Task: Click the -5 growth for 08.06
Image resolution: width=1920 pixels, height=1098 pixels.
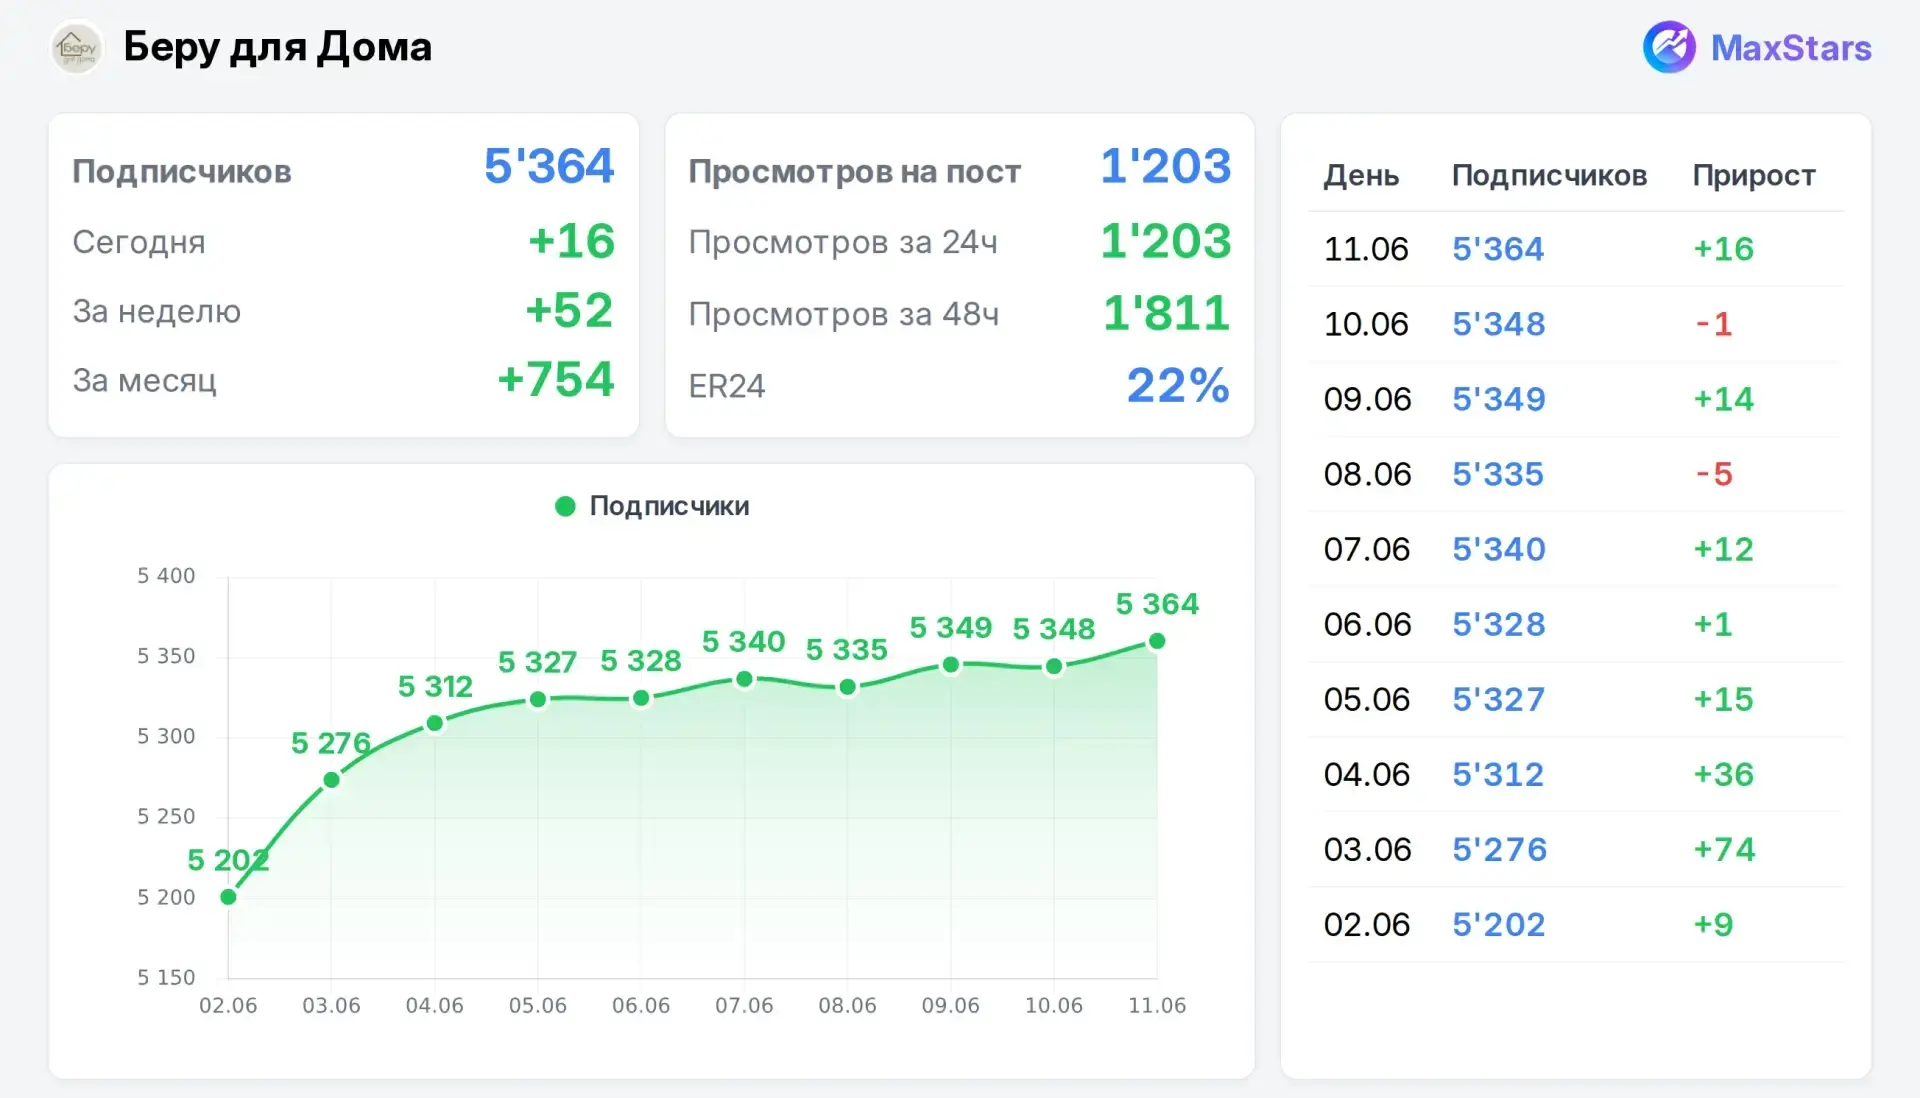Action: 1713,473
